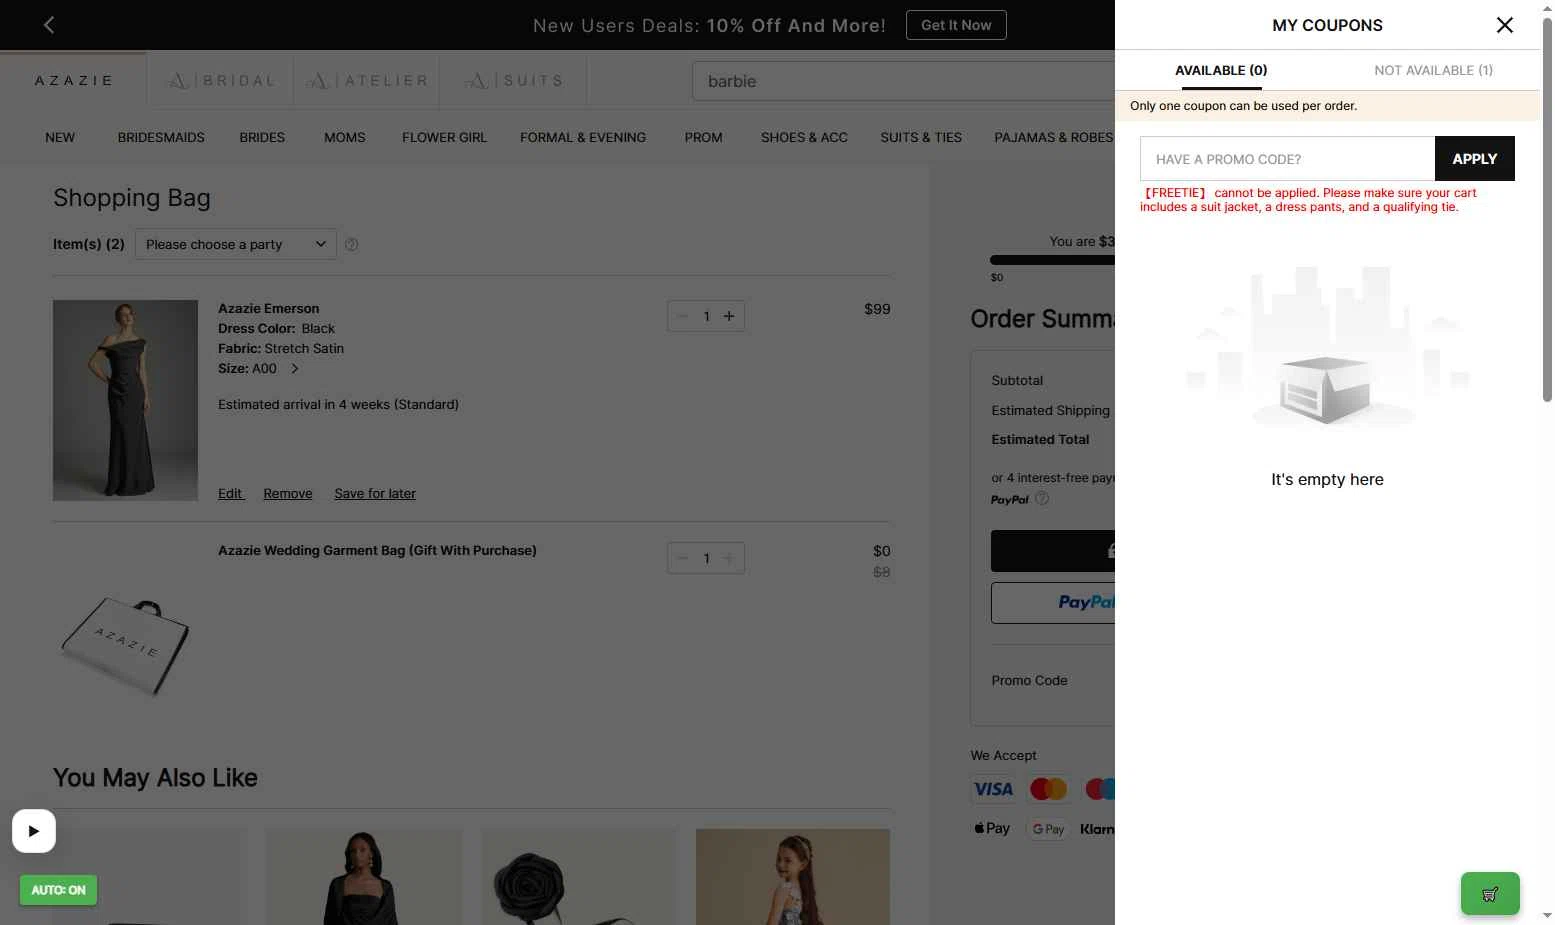Open the Brides menu
Screen dimensions: 1555x925
point(262,137)
